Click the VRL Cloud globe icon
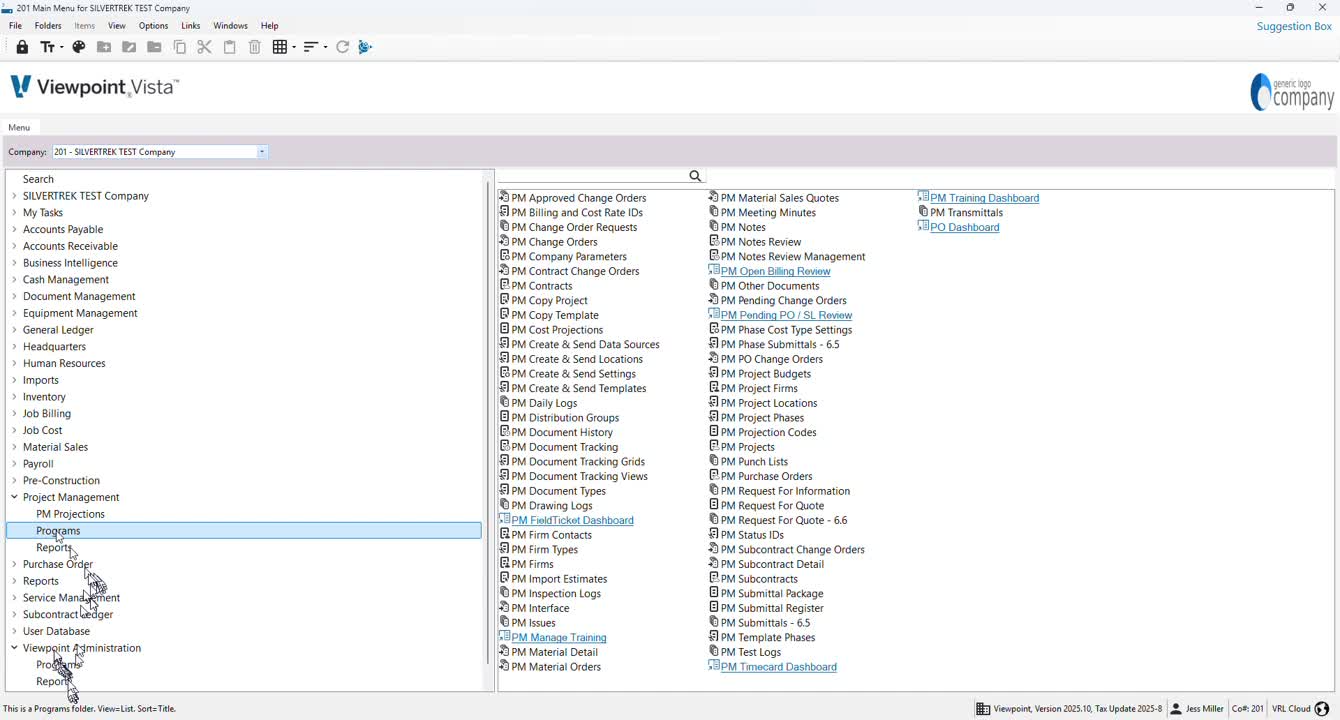This screenshot has width=1340, height=720. tap(1322, 709)
